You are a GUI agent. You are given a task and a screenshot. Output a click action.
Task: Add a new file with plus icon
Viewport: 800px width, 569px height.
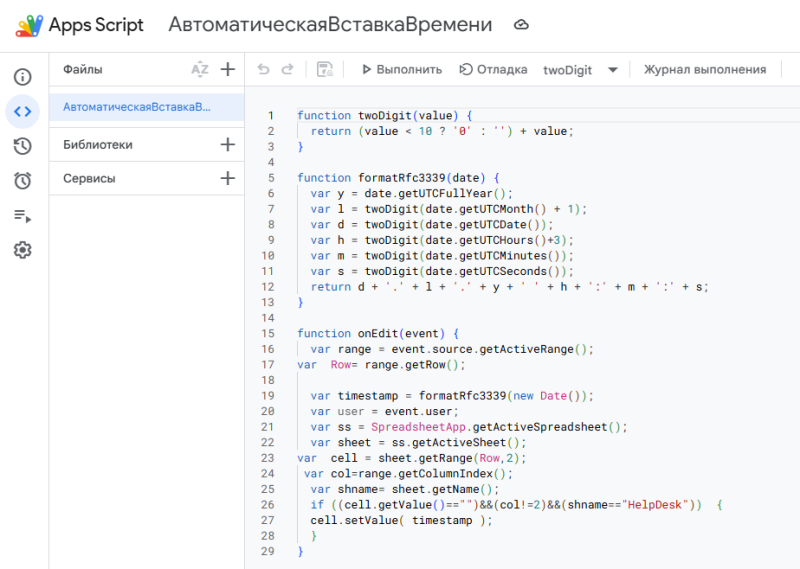(x=228, y=69)
